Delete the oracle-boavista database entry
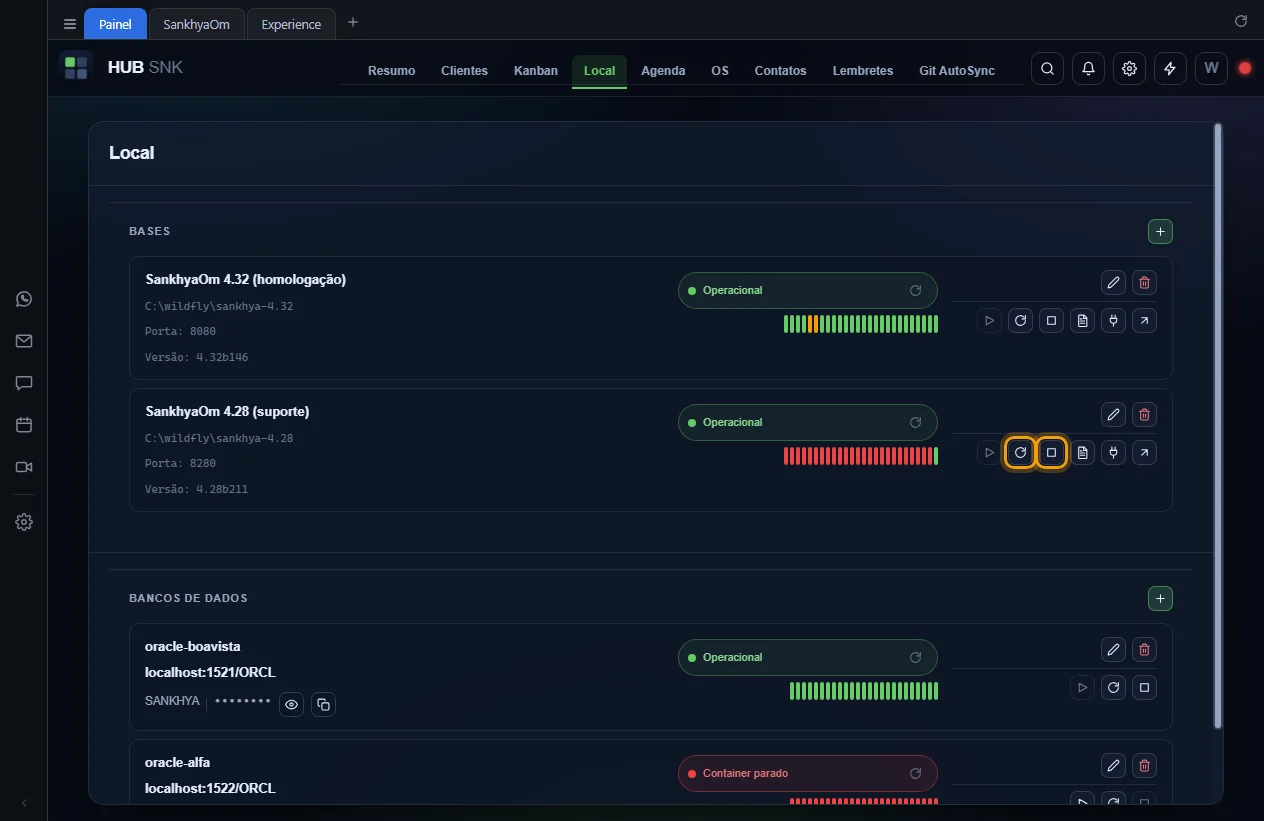1264x821 pixels. pos(1145,650)
